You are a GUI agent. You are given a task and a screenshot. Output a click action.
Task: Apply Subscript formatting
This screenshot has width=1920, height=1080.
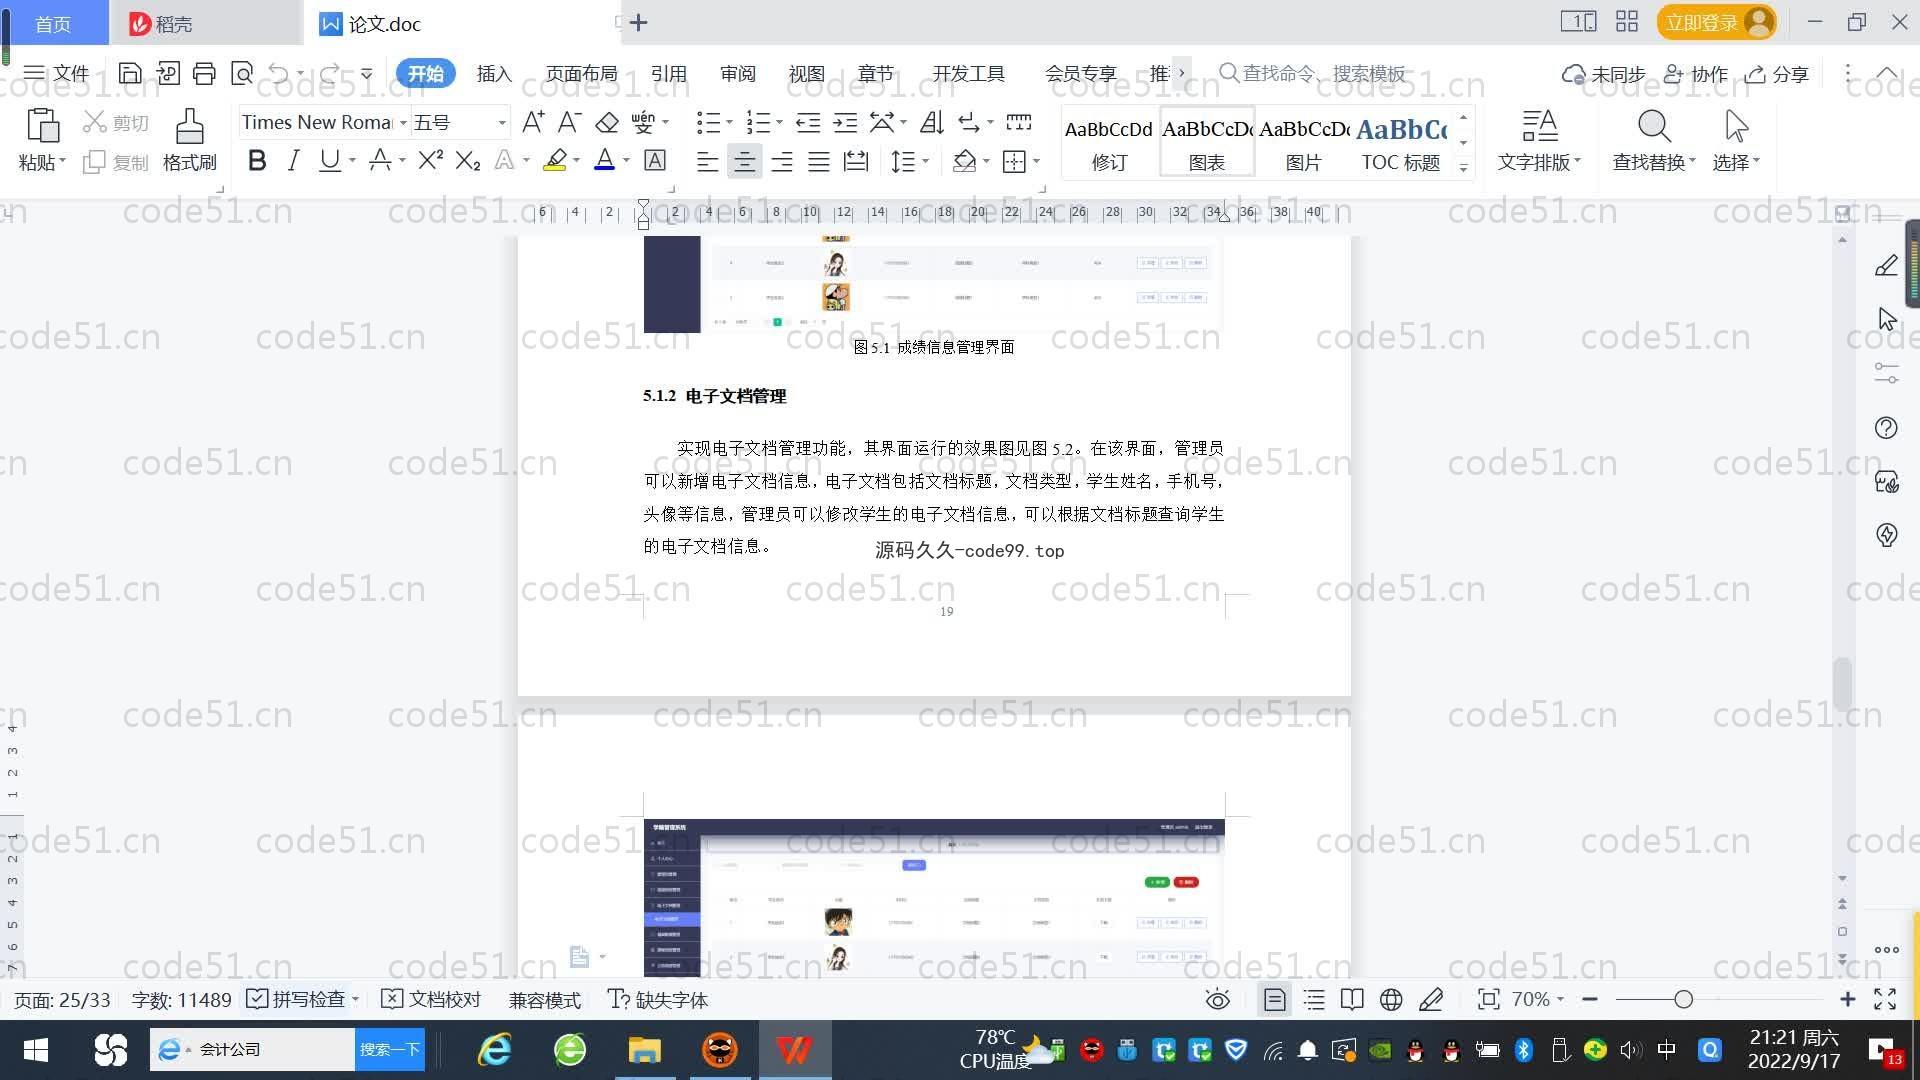click(468, 161)
